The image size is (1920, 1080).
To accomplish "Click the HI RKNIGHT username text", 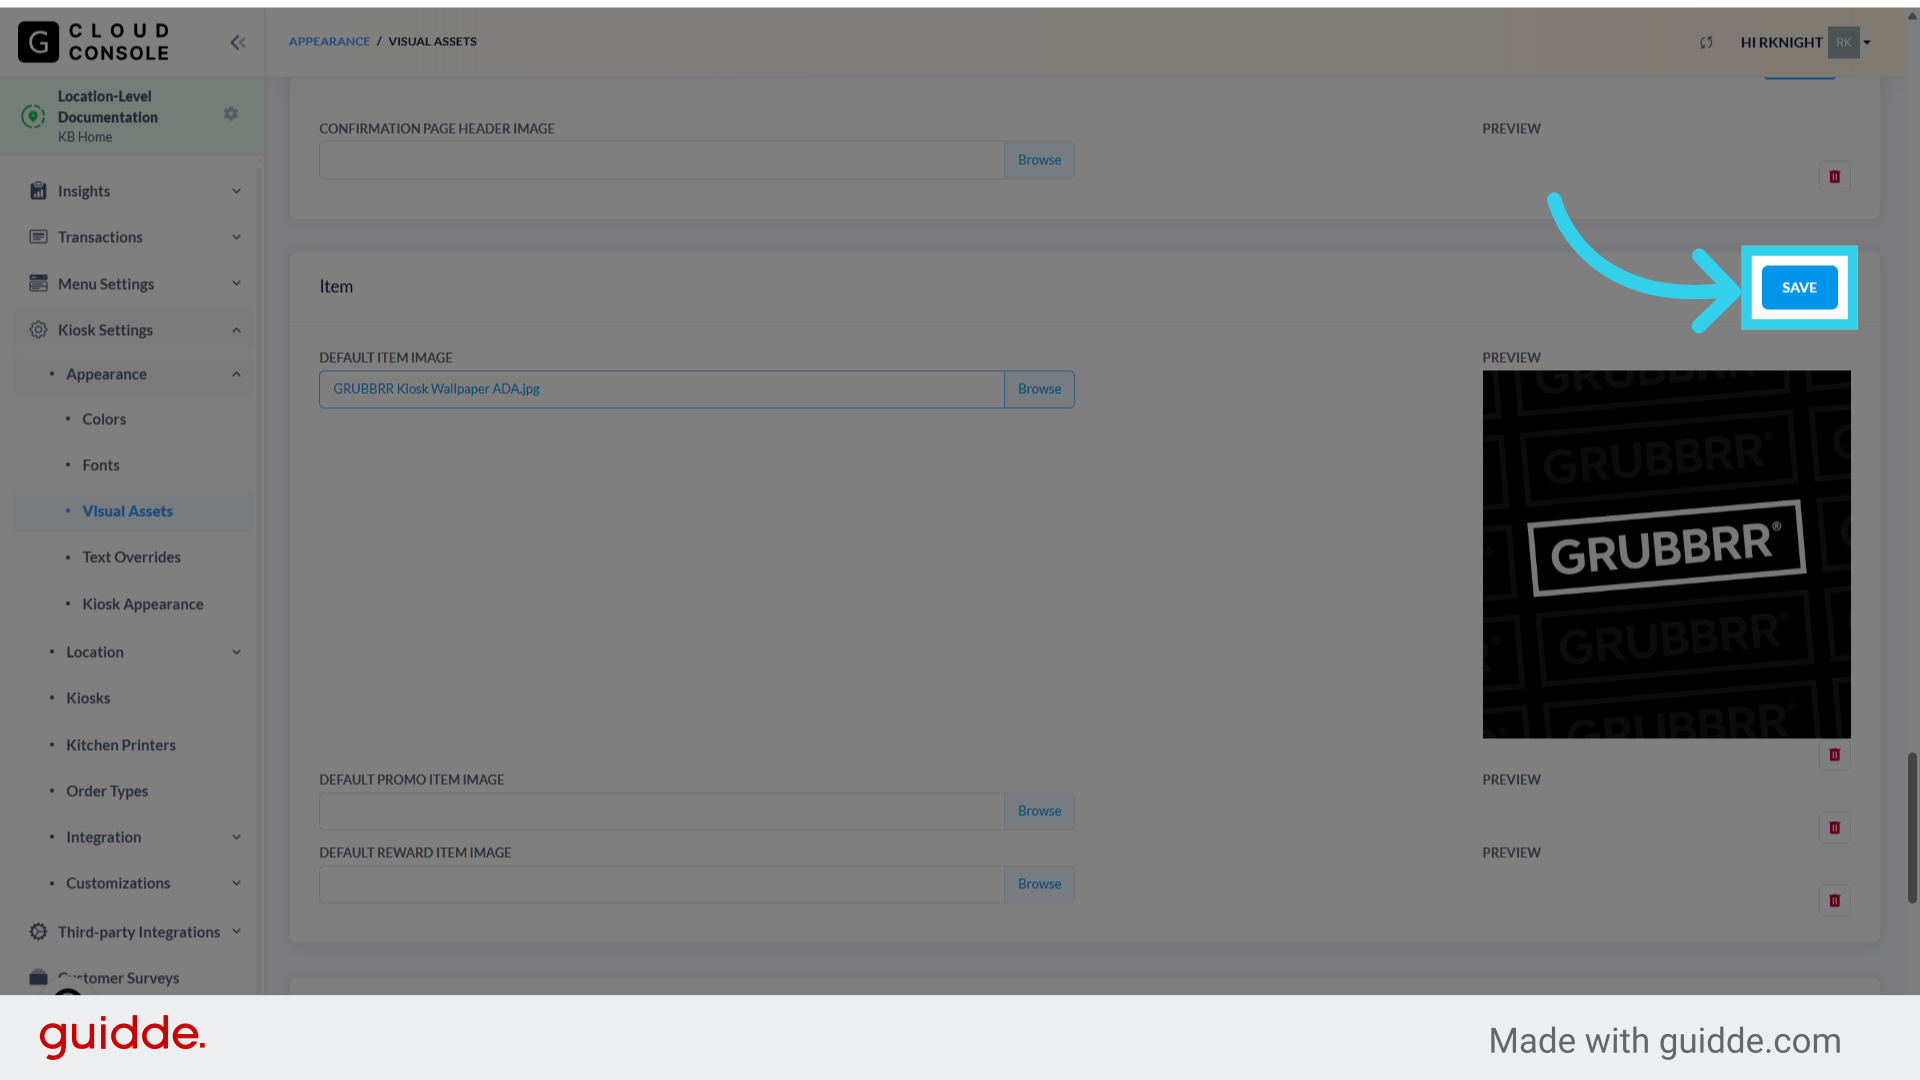I will coord(1781,42).
